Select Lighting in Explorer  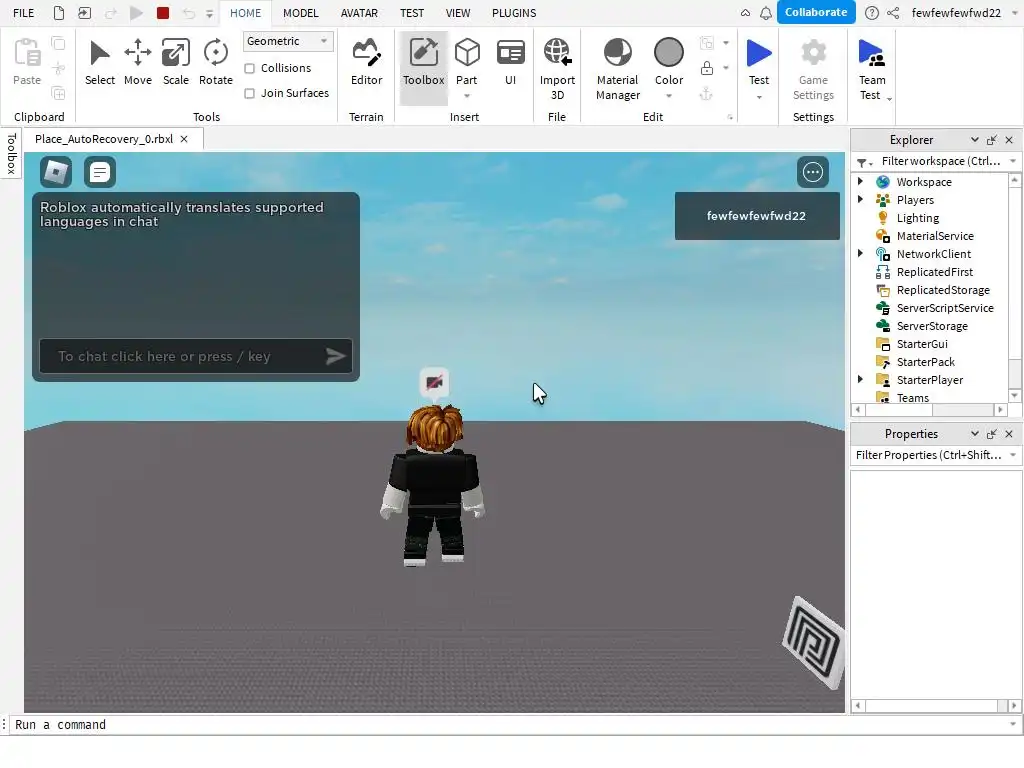coord(917,217)
